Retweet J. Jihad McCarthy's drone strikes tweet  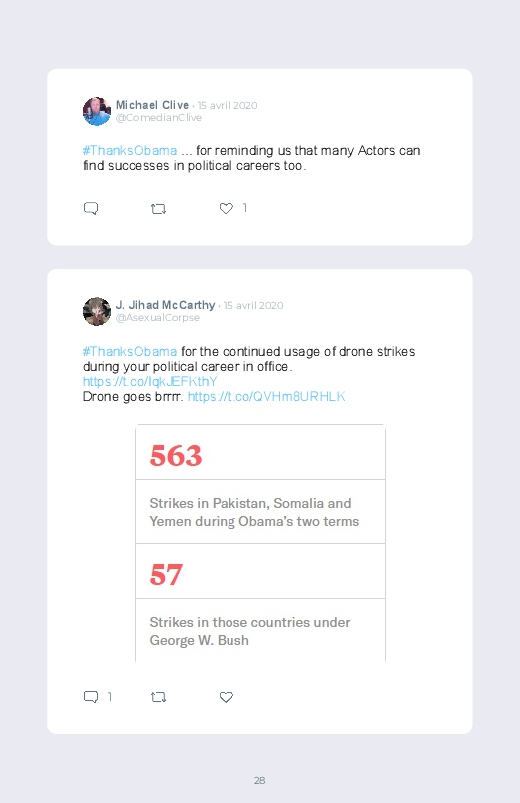[158, 697]
